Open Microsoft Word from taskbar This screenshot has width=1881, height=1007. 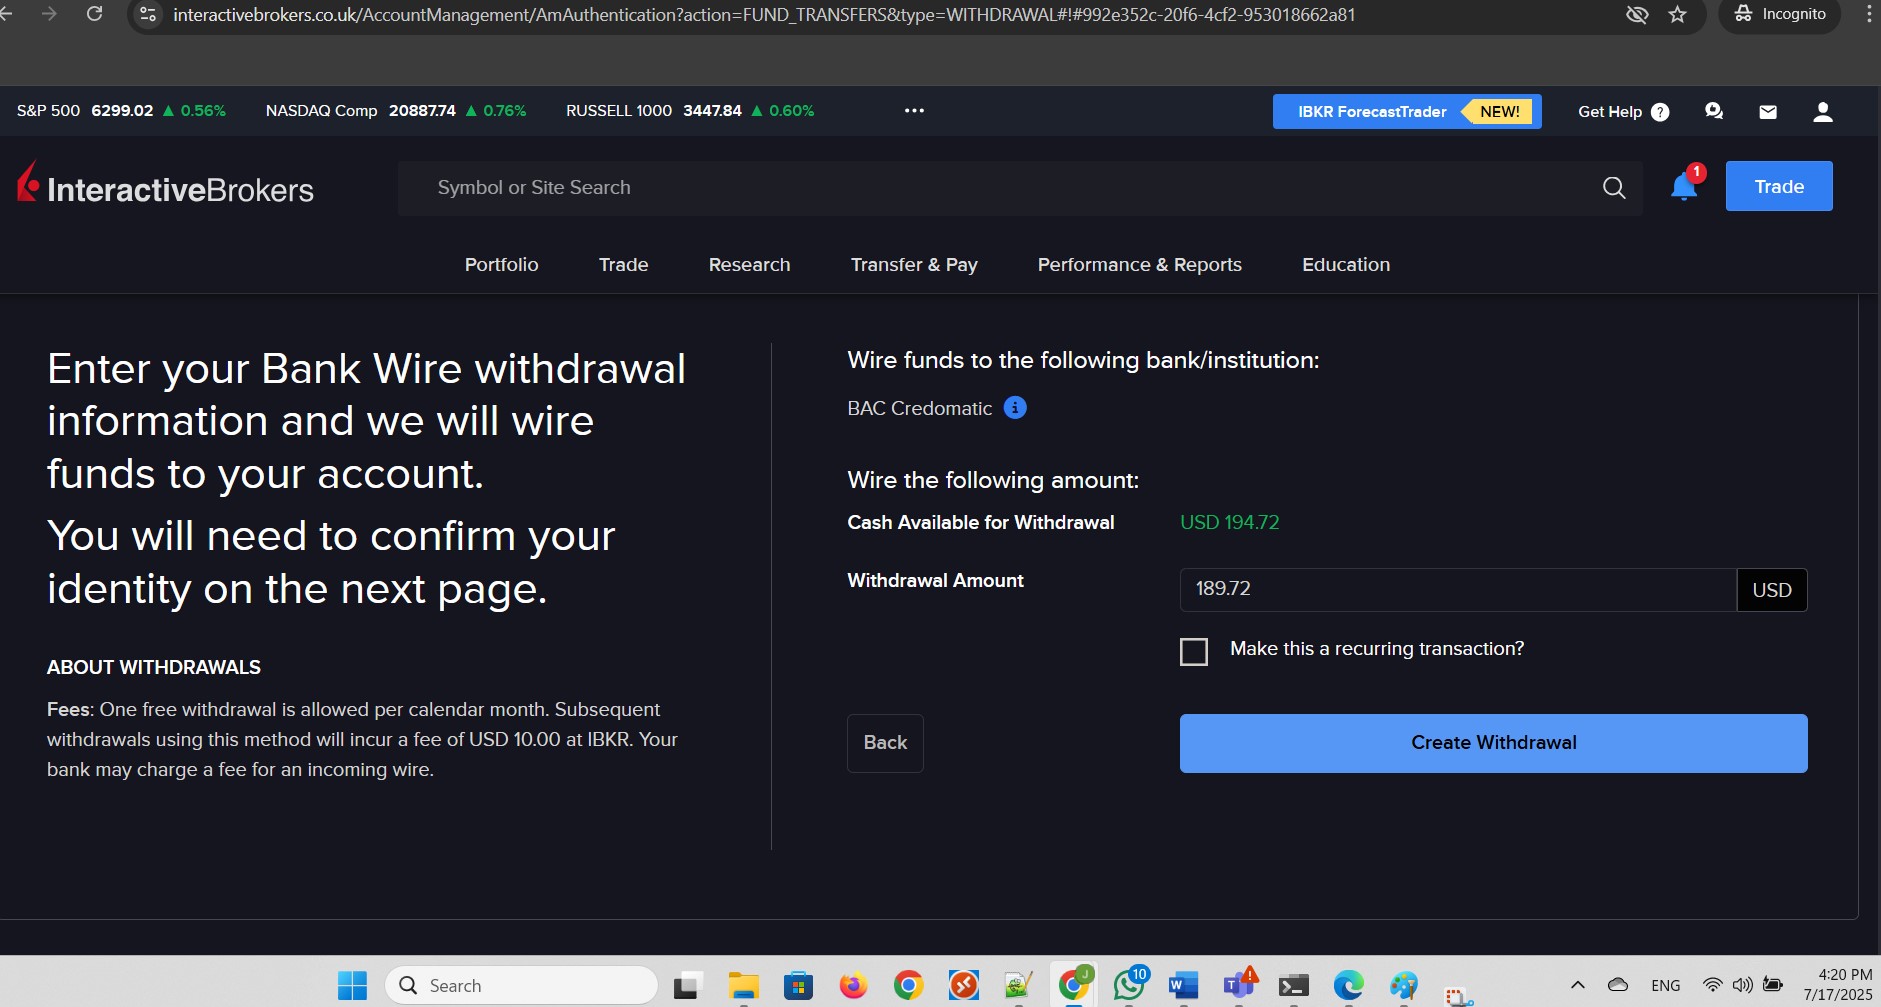tap(1184, 986)
